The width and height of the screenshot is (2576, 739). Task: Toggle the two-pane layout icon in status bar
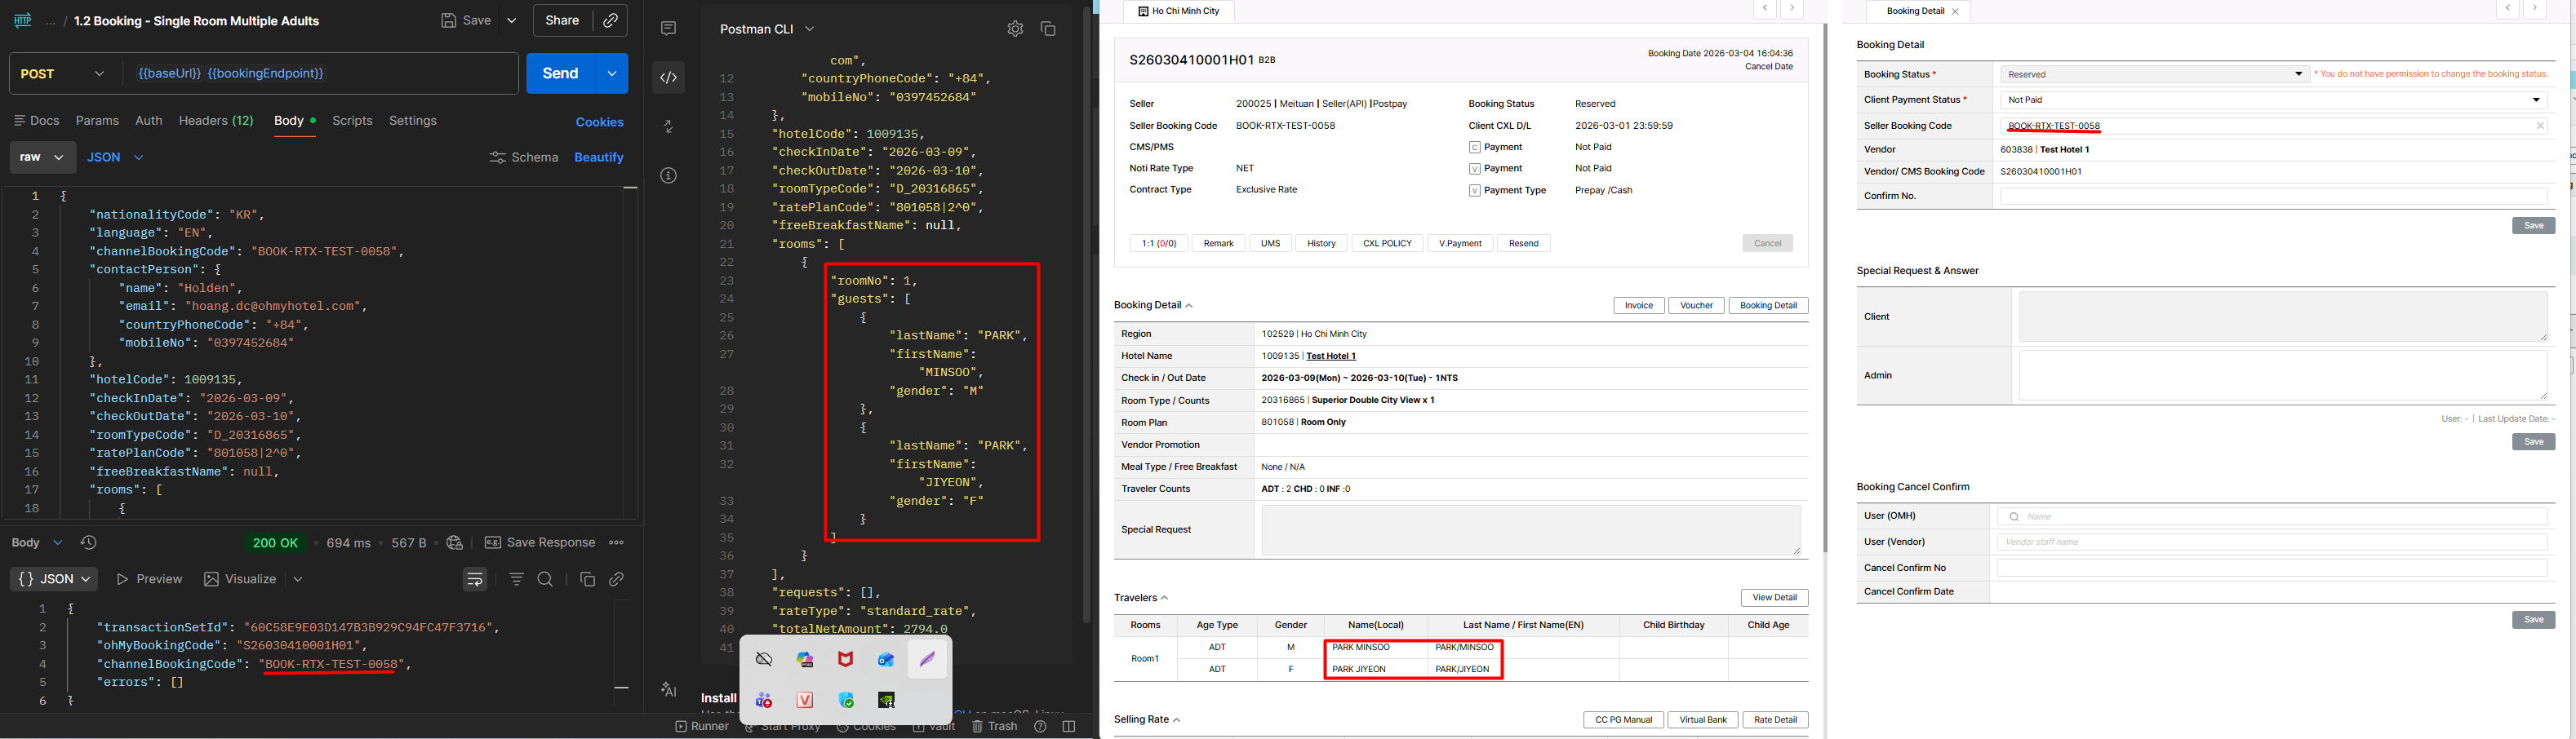(1069, 726)
